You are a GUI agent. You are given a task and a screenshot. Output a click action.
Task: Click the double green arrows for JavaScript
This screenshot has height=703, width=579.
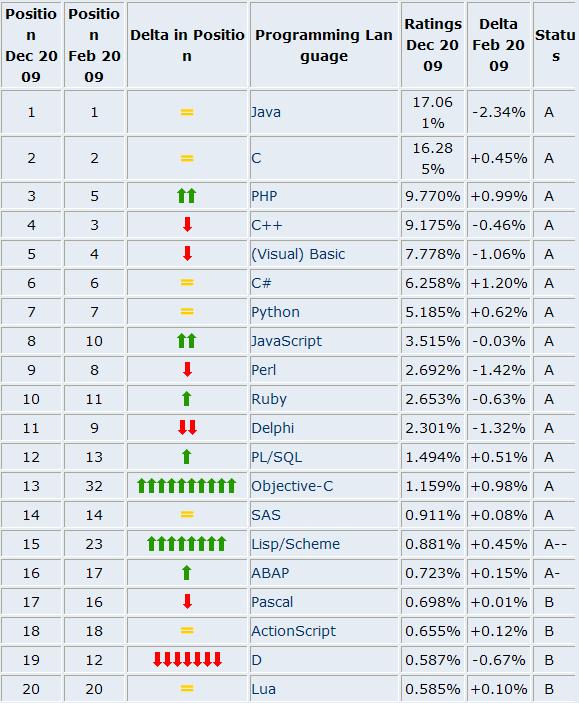point(187,341)
